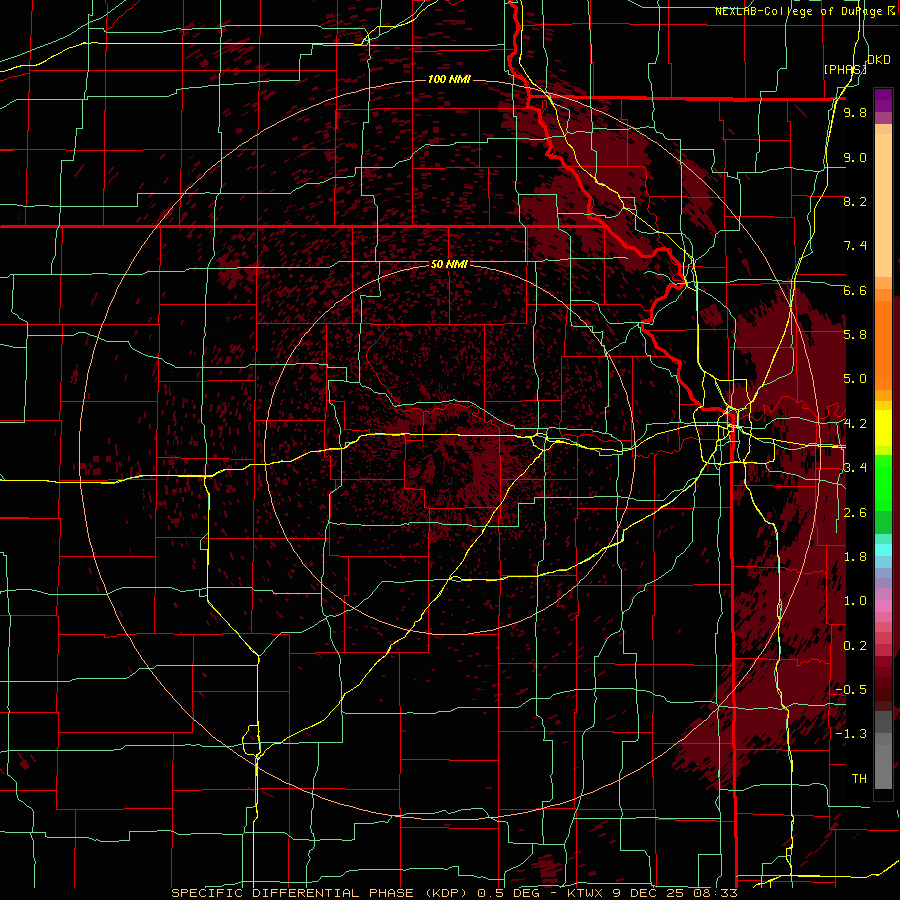This screenshot has height=900, width=900.
Task: Click the orange segment of the color bar
Action: [883, 344]
